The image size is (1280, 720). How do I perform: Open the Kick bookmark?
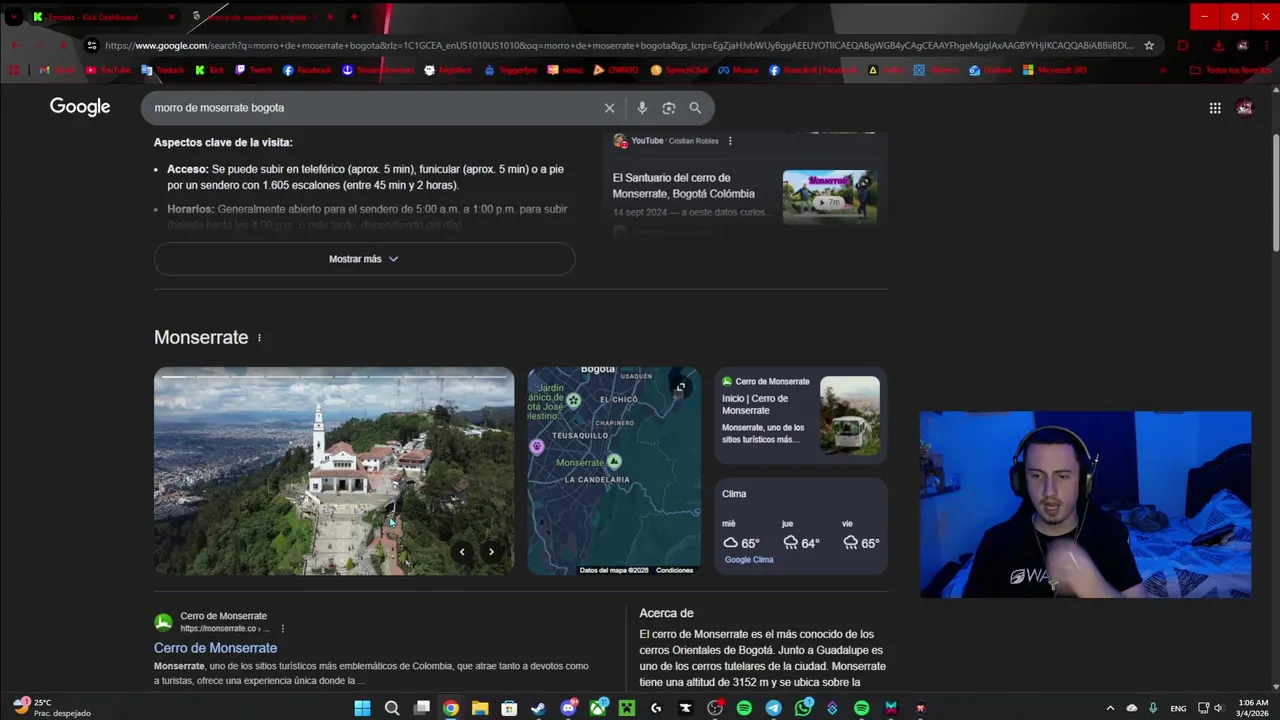[x=210, y=70]
